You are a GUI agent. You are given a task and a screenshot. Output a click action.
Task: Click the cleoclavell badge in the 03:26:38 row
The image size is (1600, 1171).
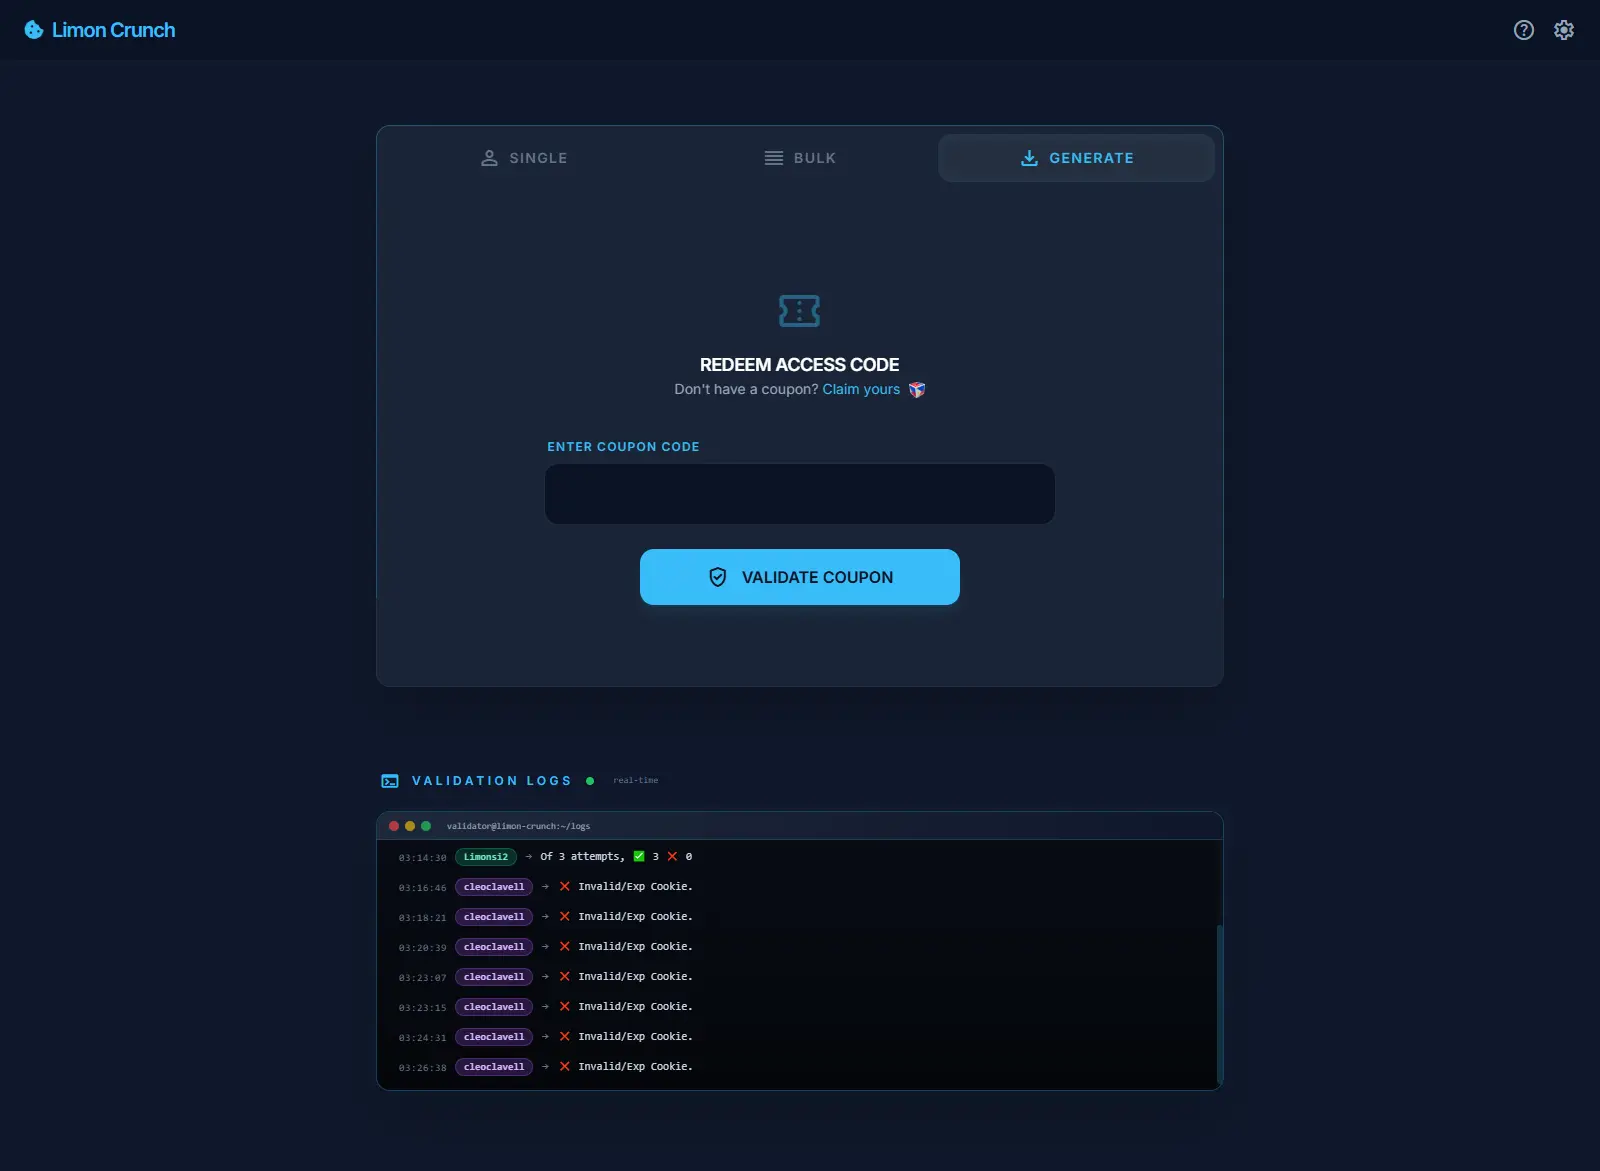494,1067
